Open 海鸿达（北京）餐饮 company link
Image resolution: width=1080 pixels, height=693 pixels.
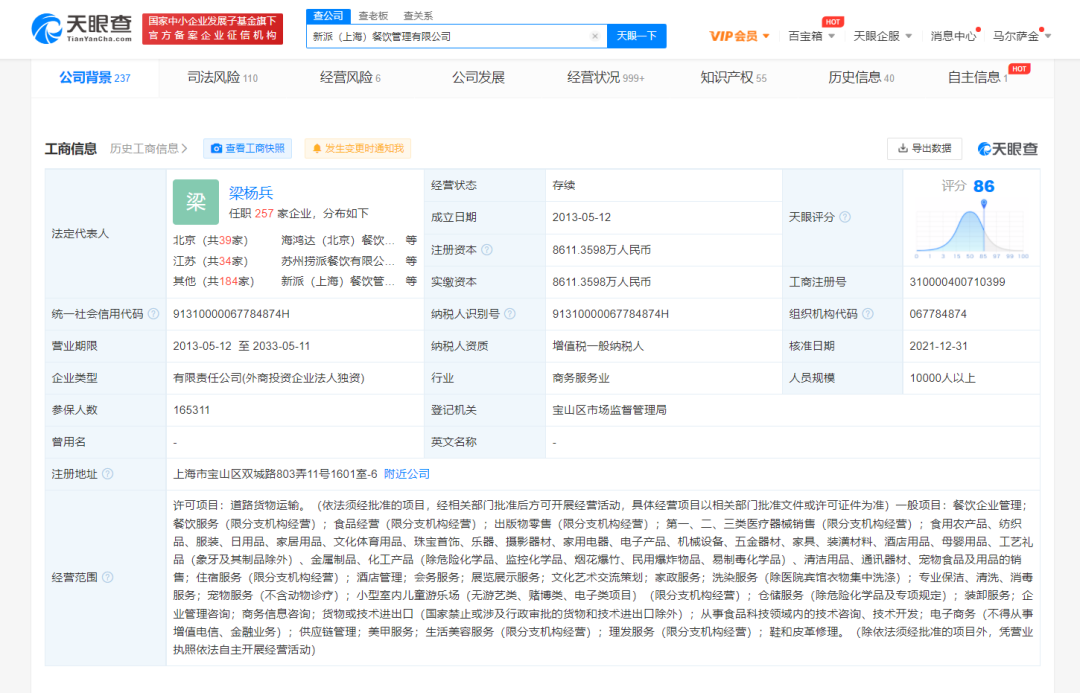(x=338, y=240)
